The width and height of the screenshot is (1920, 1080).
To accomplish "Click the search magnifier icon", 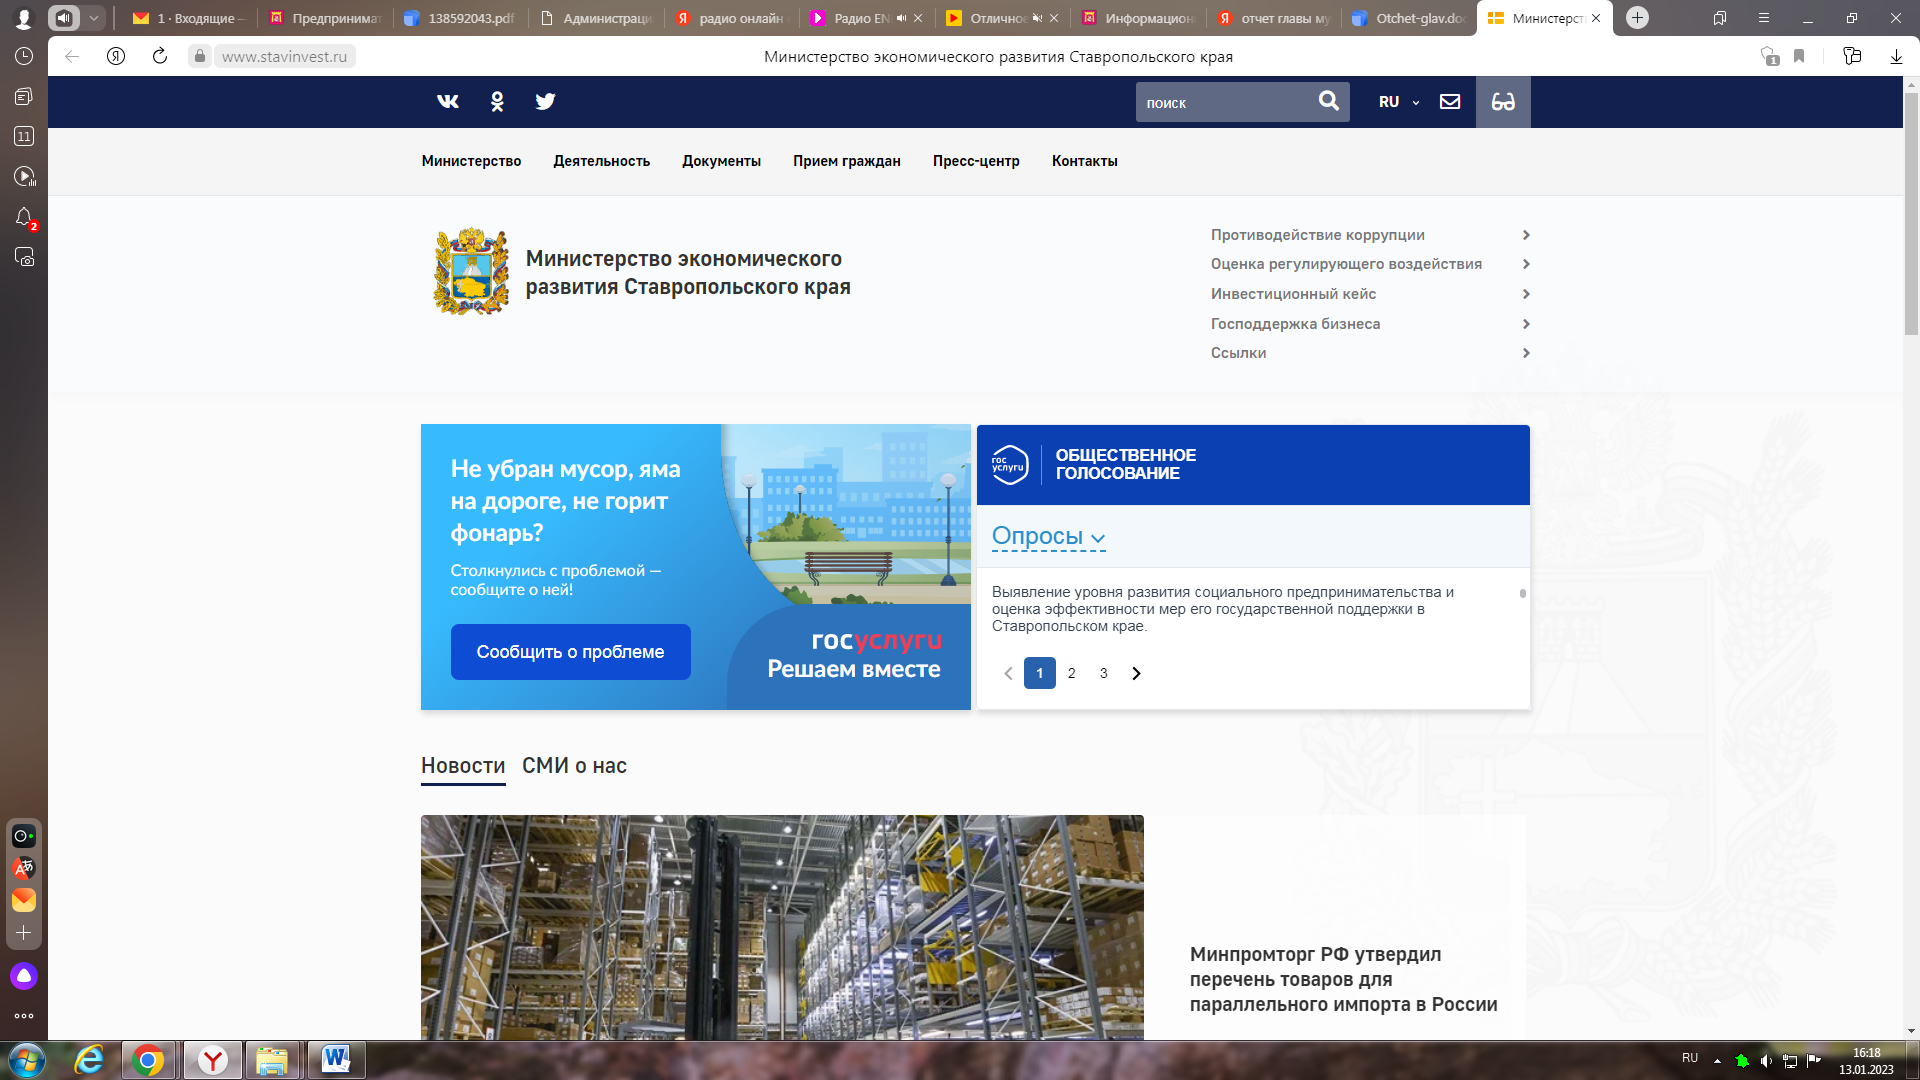I will click(1328, 101).
